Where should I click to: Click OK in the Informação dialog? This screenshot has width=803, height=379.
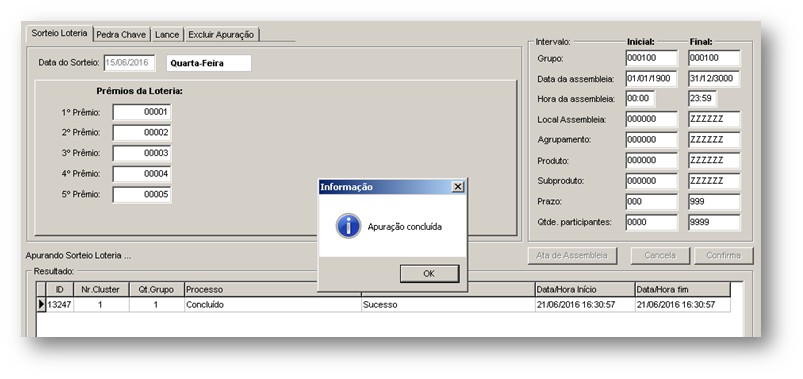point(429,273)
